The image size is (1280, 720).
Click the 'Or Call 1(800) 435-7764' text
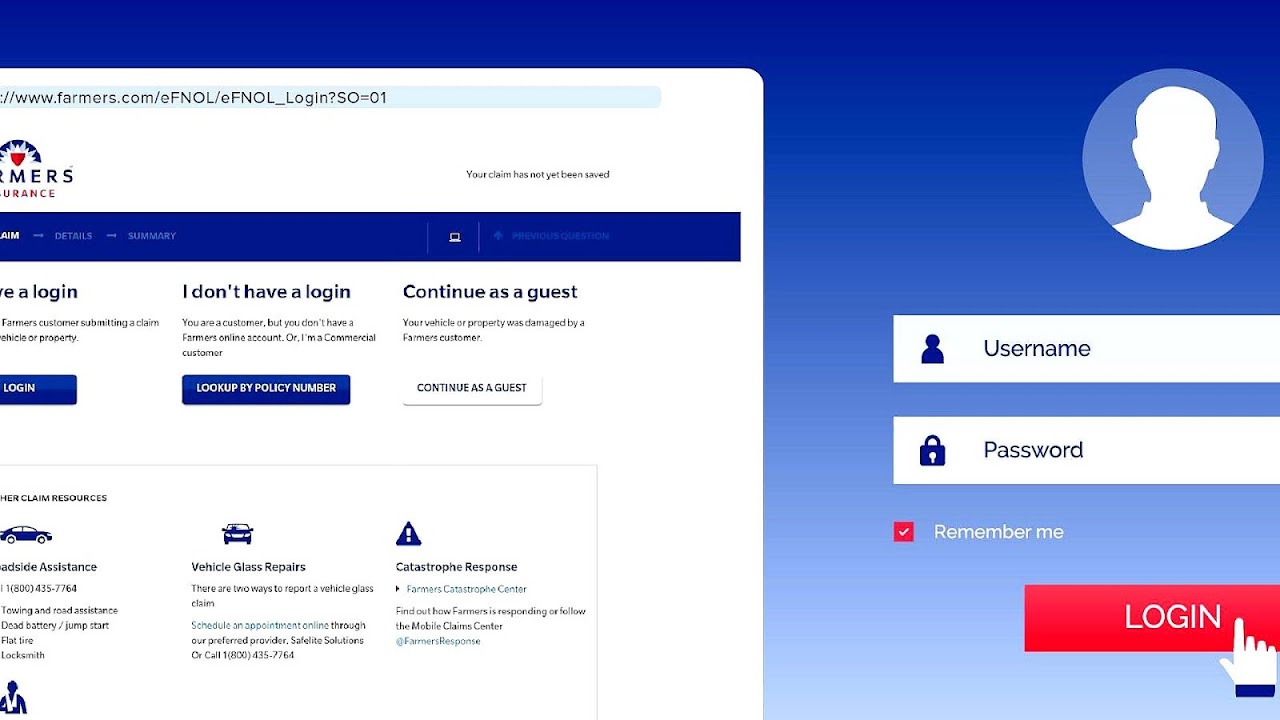point(243,655)
